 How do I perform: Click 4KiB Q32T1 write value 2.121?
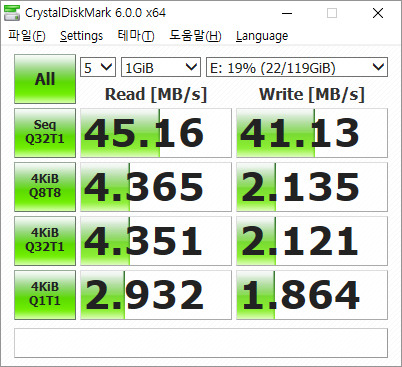[312, 241]
